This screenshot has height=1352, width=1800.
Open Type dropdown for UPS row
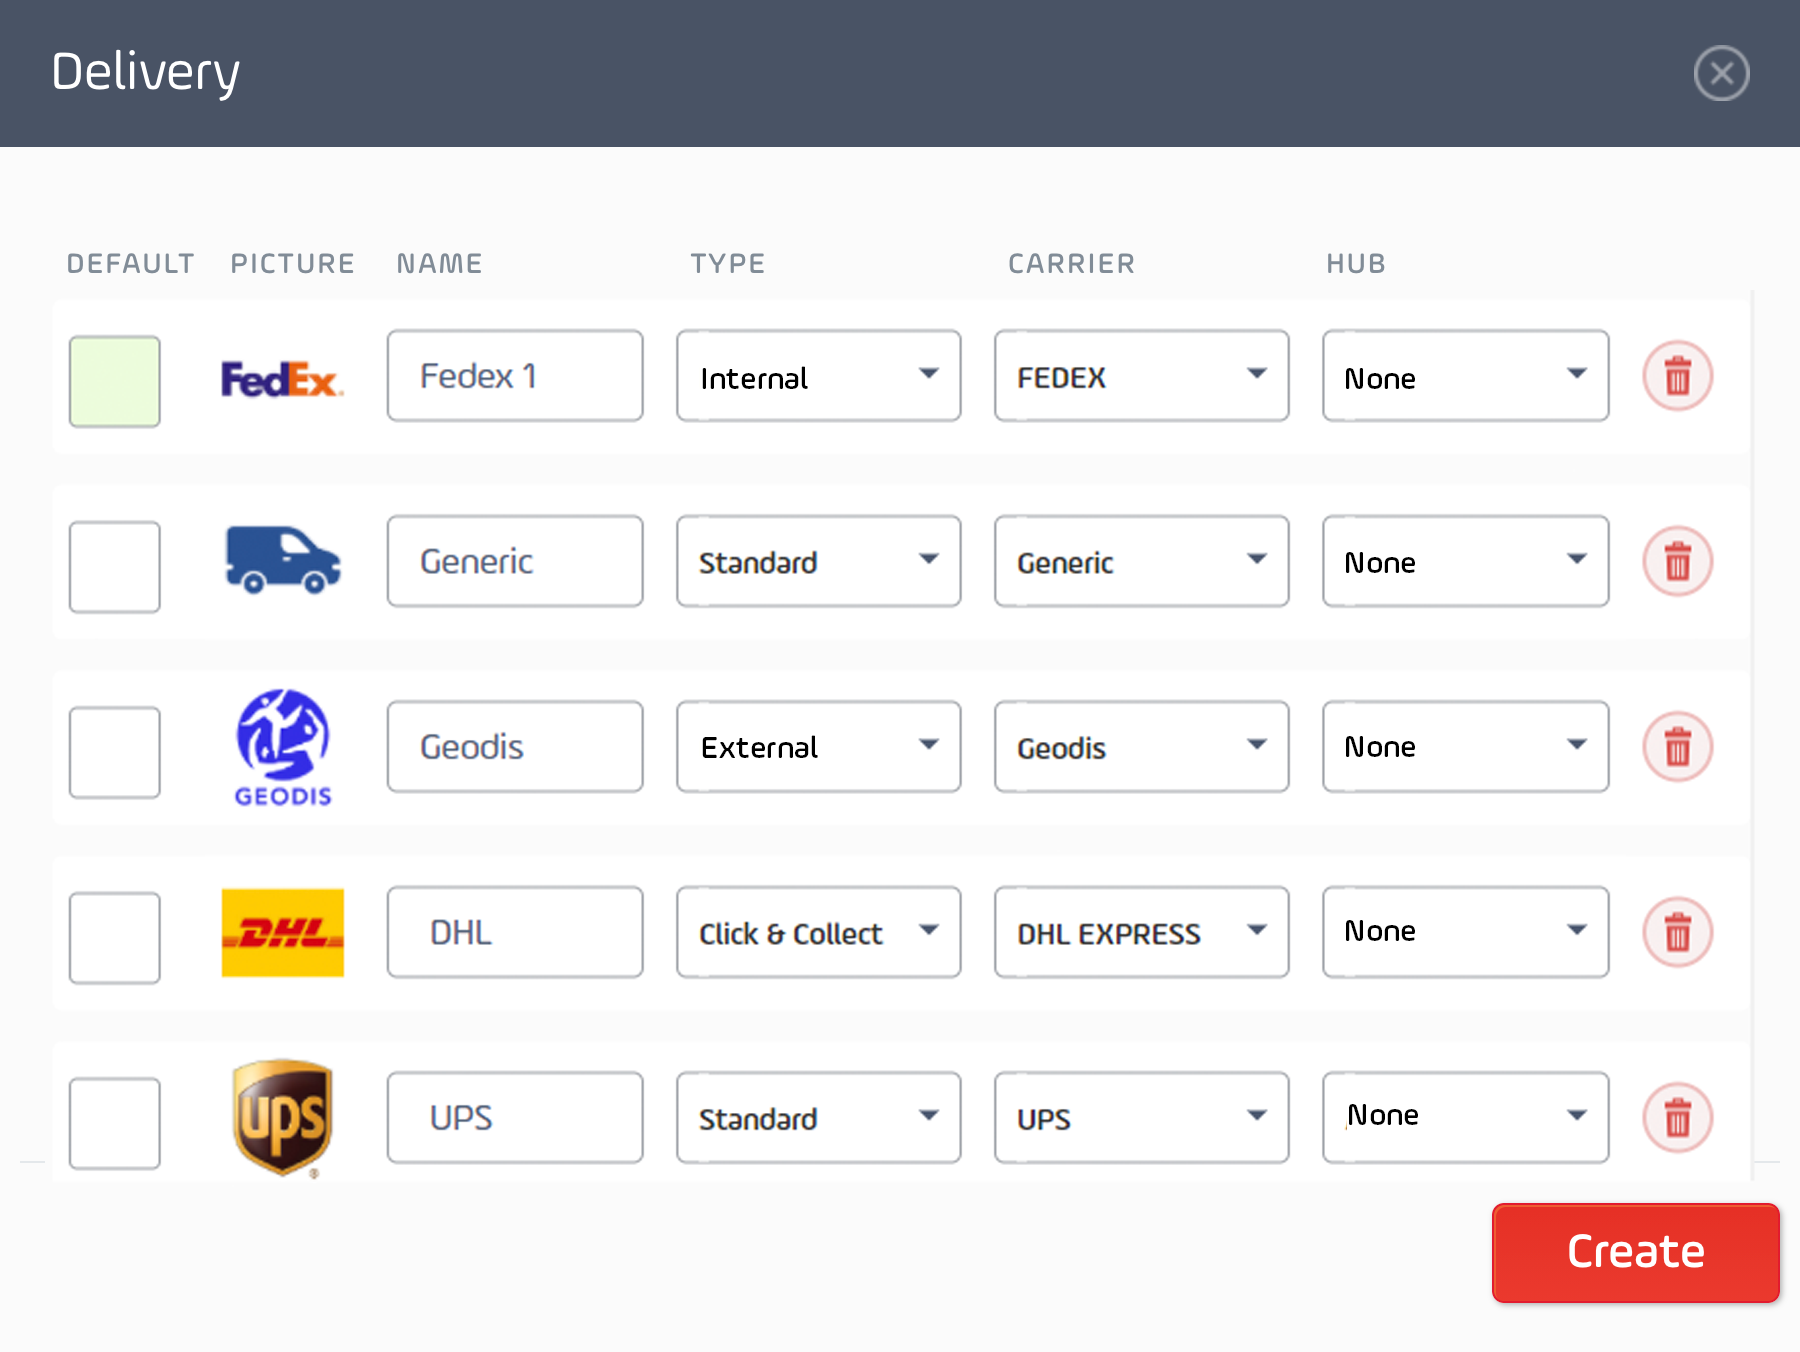tap(818, 1117)
